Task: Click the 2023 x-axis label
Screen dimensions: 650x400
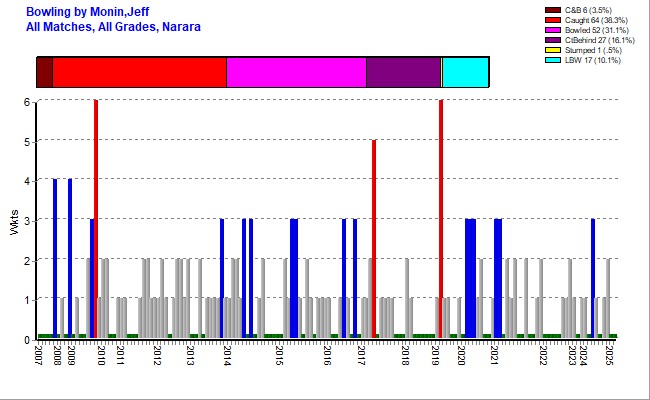Action: (572, 356)
